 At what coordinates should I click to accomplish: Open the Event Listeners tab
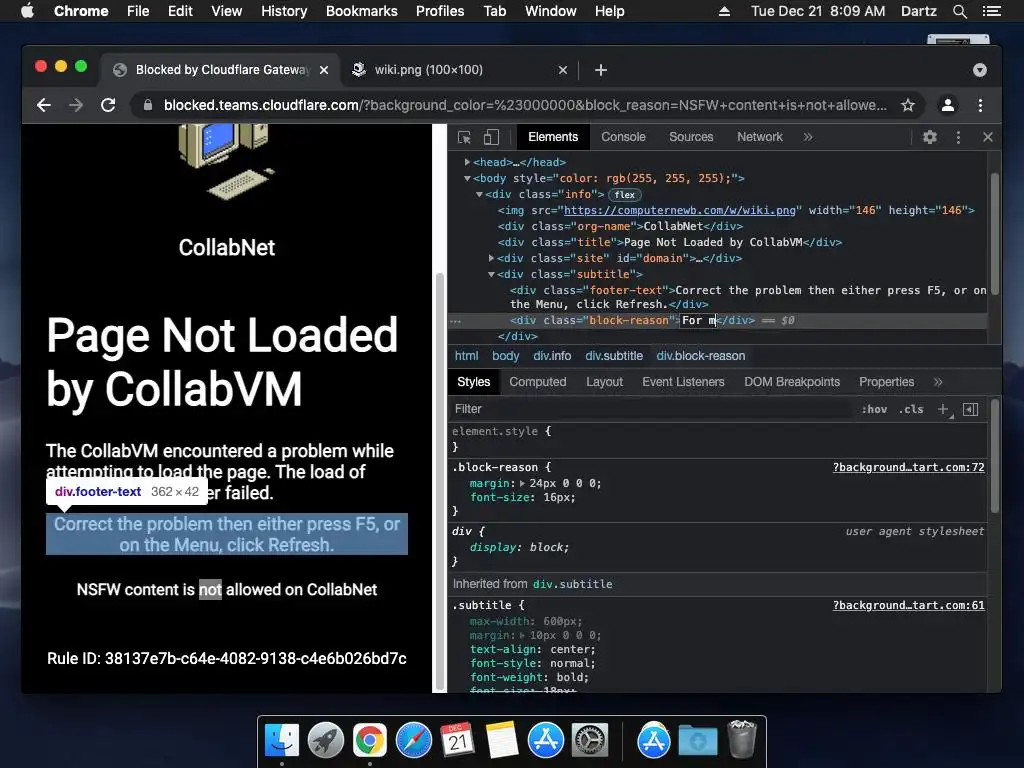click(x=683, y=382)
